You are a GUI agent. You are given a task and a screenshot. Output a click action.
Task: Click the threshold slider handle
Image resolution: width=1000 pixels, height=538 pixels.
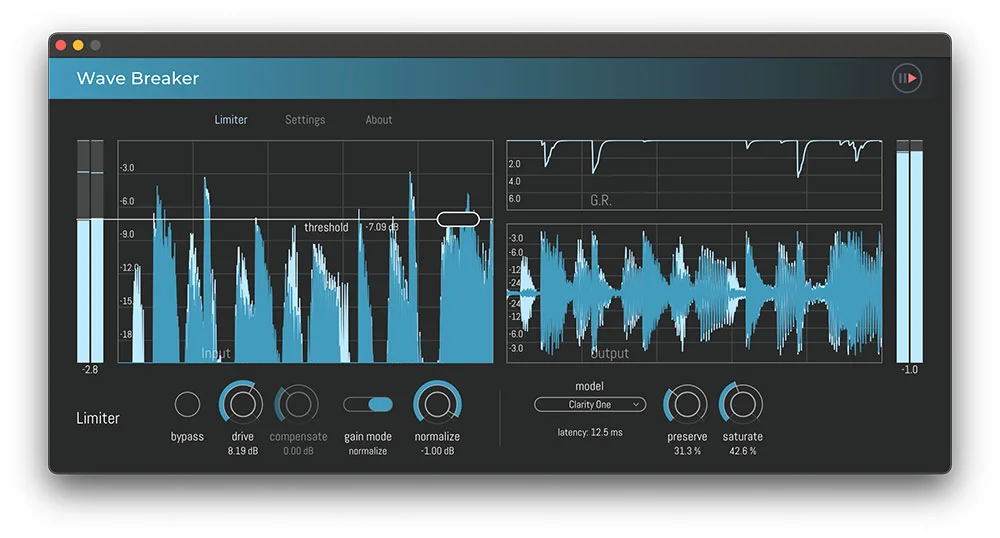458,219
